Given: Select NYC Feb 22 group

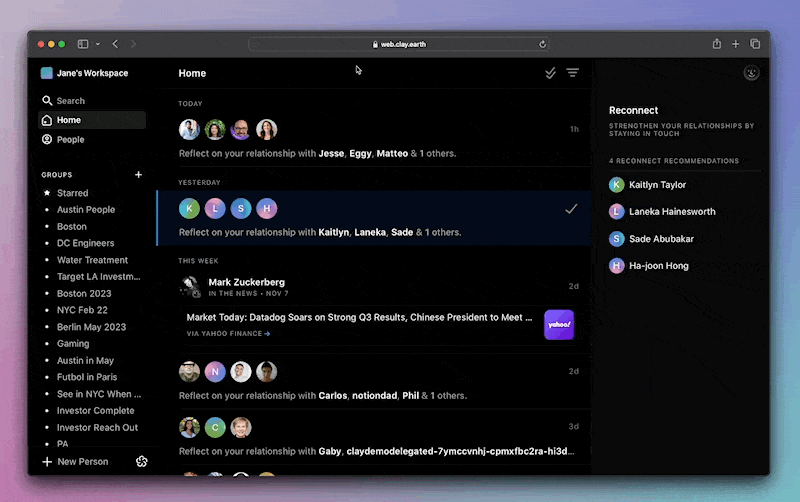Looking at the screenshot, I should pos(82,310).
